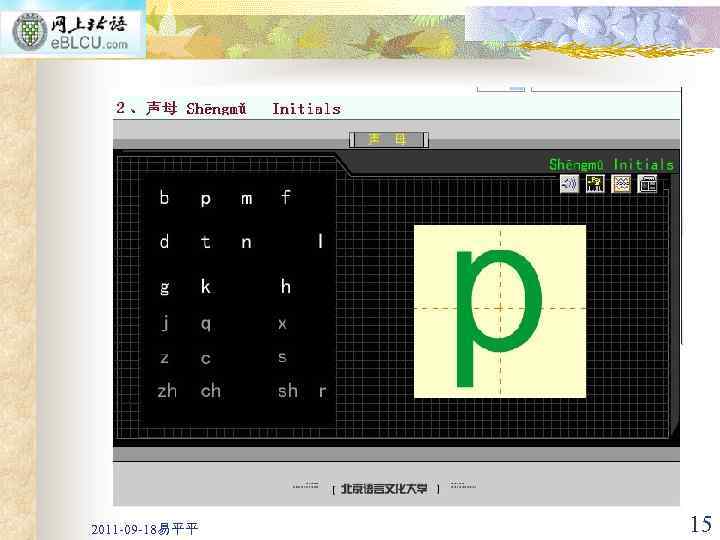The image size is (720, 540).
Task: Click the eBLCU.com logo
Action: (72, 32)
